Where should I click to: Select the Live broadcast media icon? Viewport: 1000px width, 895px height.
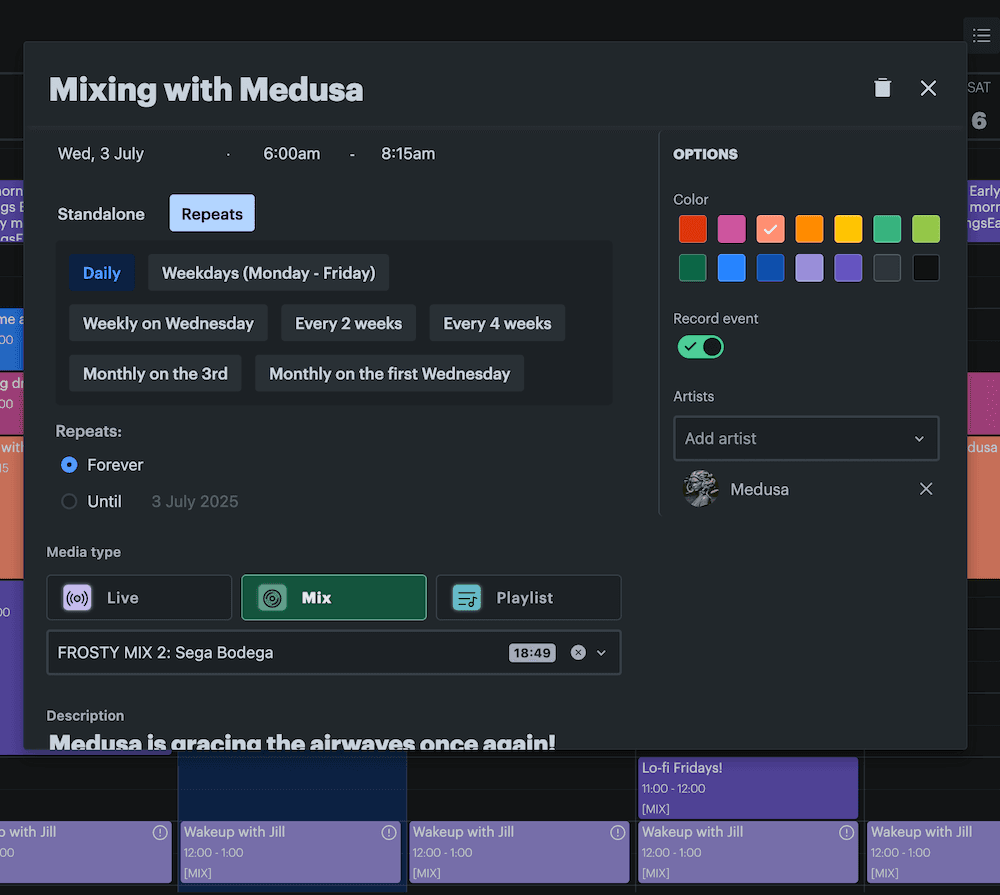pyautogui.click(x=78, y=598)
